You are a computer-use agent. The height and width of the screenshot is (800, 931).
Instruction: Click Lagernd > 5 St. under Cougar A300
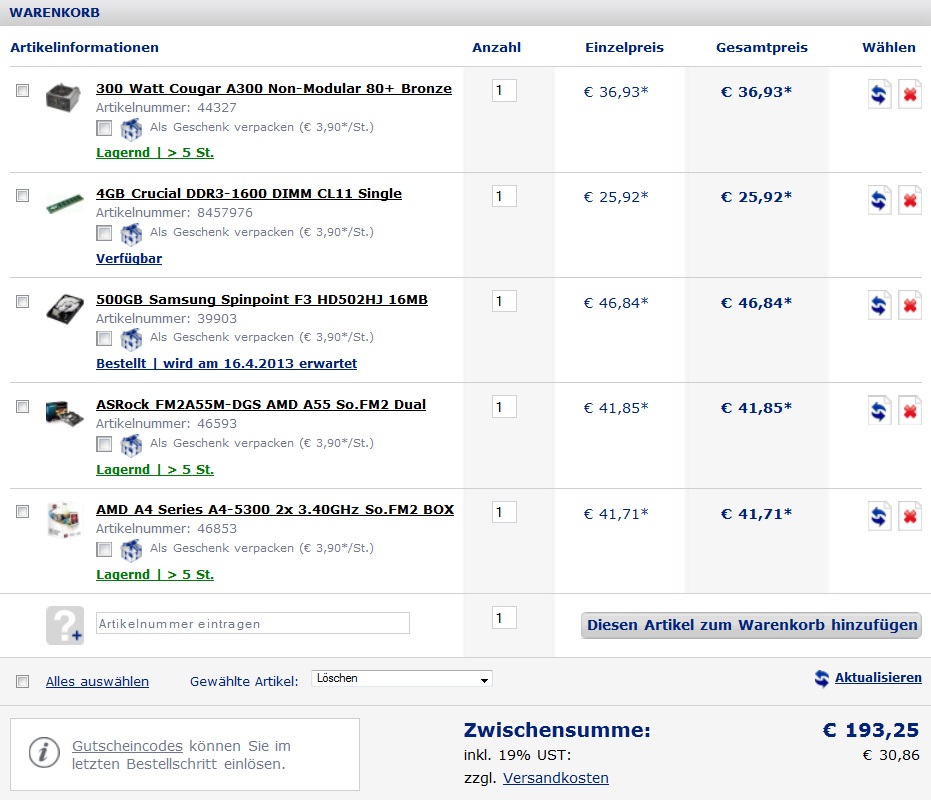click(x=155, y=153)
